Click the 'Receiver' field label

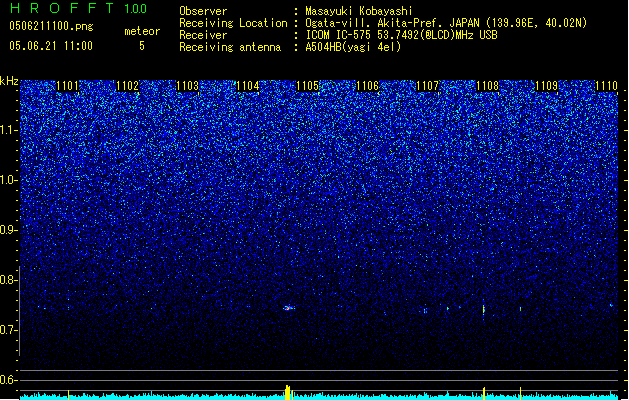(203, 35)
